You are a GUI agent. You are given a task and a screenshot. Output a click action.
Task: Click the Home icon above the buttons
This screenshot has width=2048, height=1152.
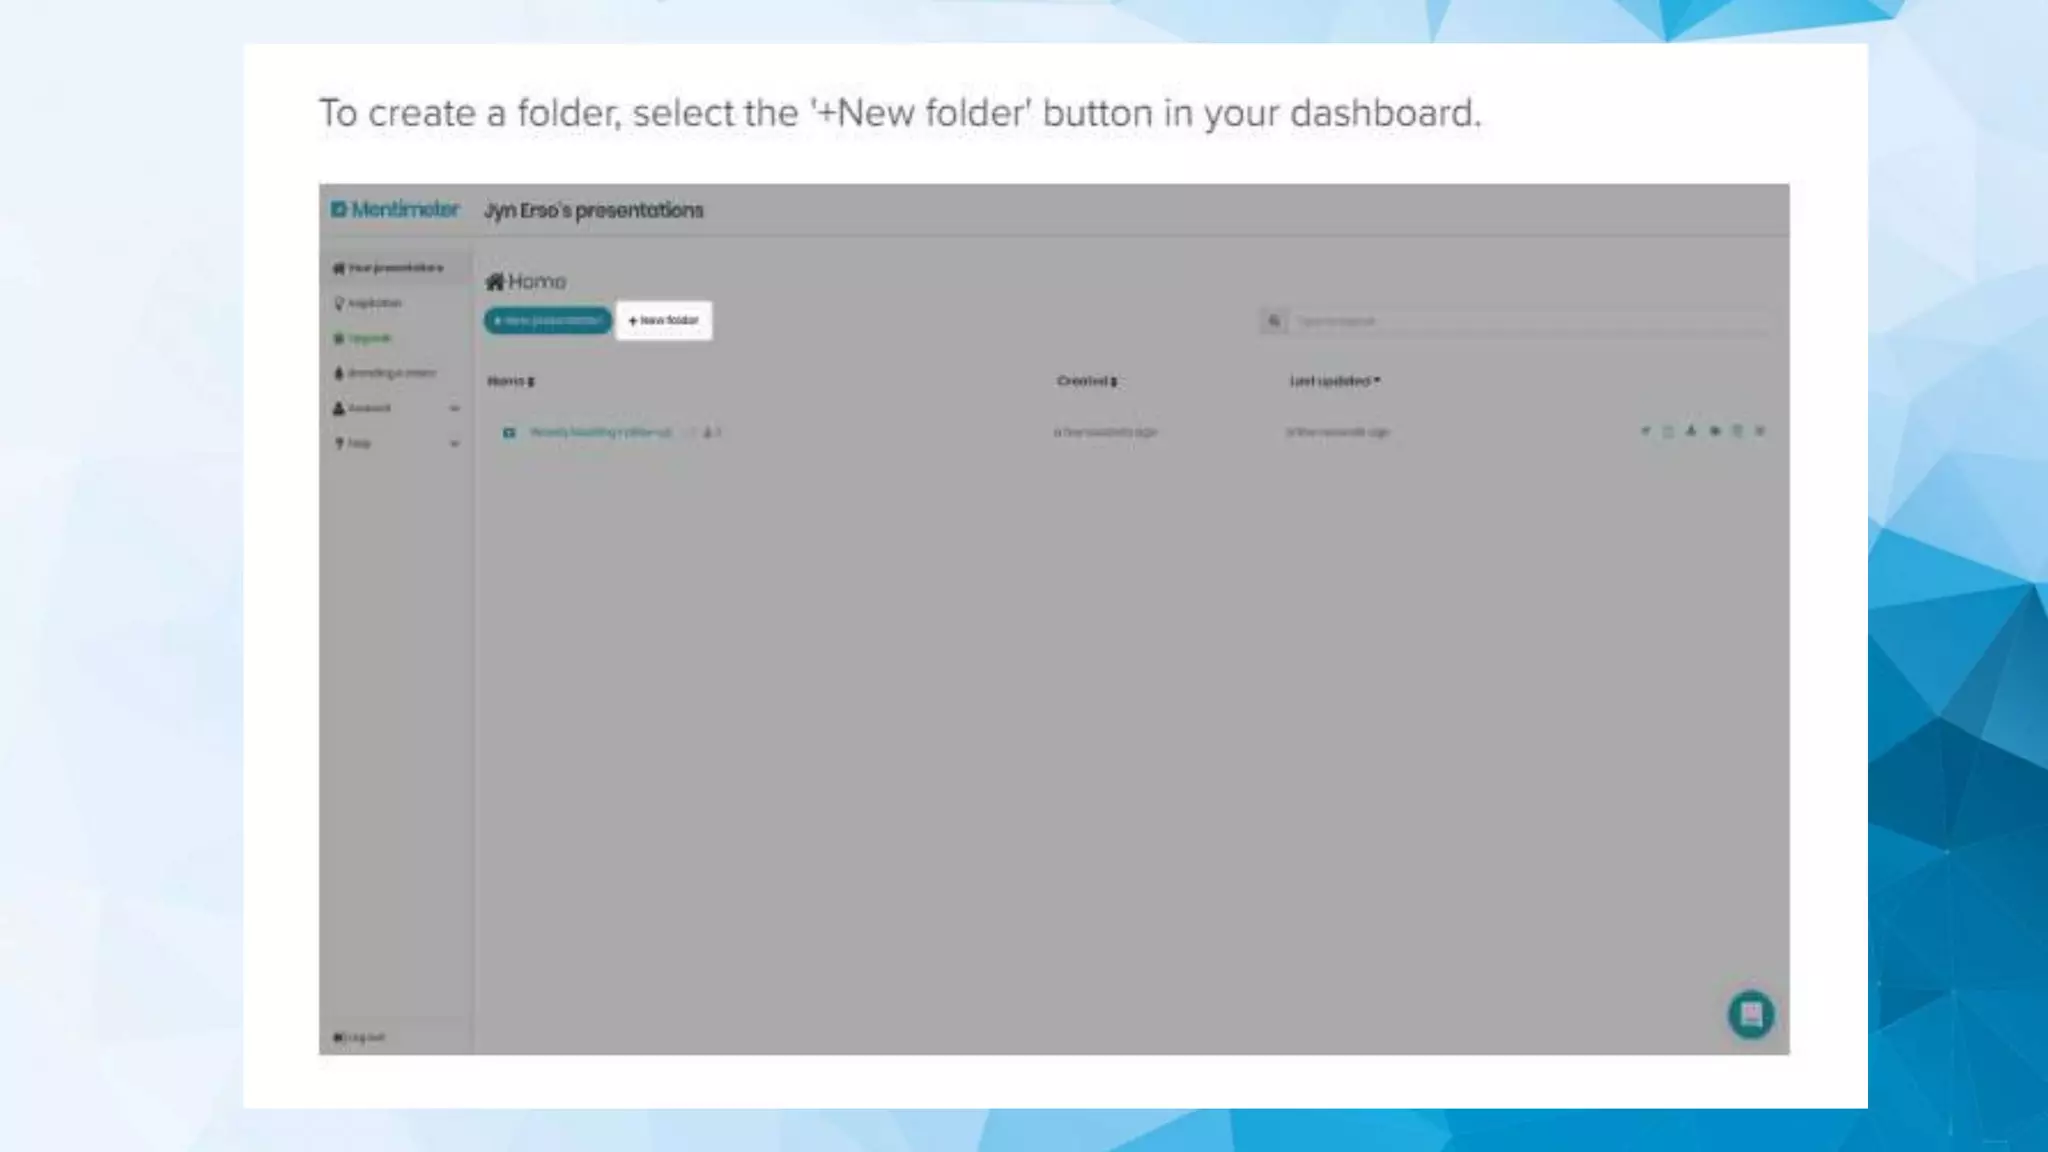(495, 282)
